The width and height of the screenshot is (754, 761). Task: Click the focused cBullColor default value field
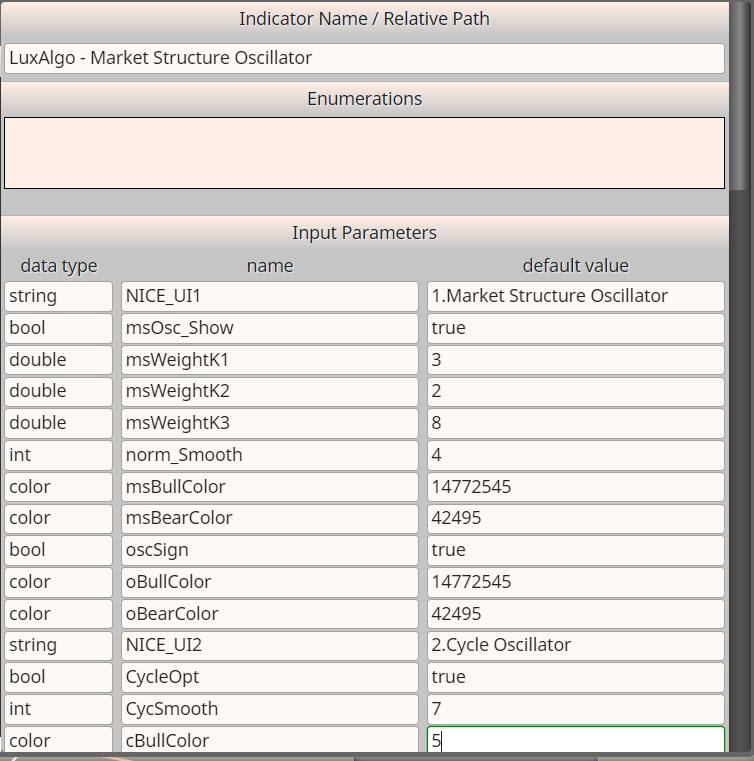pos(576,740)
